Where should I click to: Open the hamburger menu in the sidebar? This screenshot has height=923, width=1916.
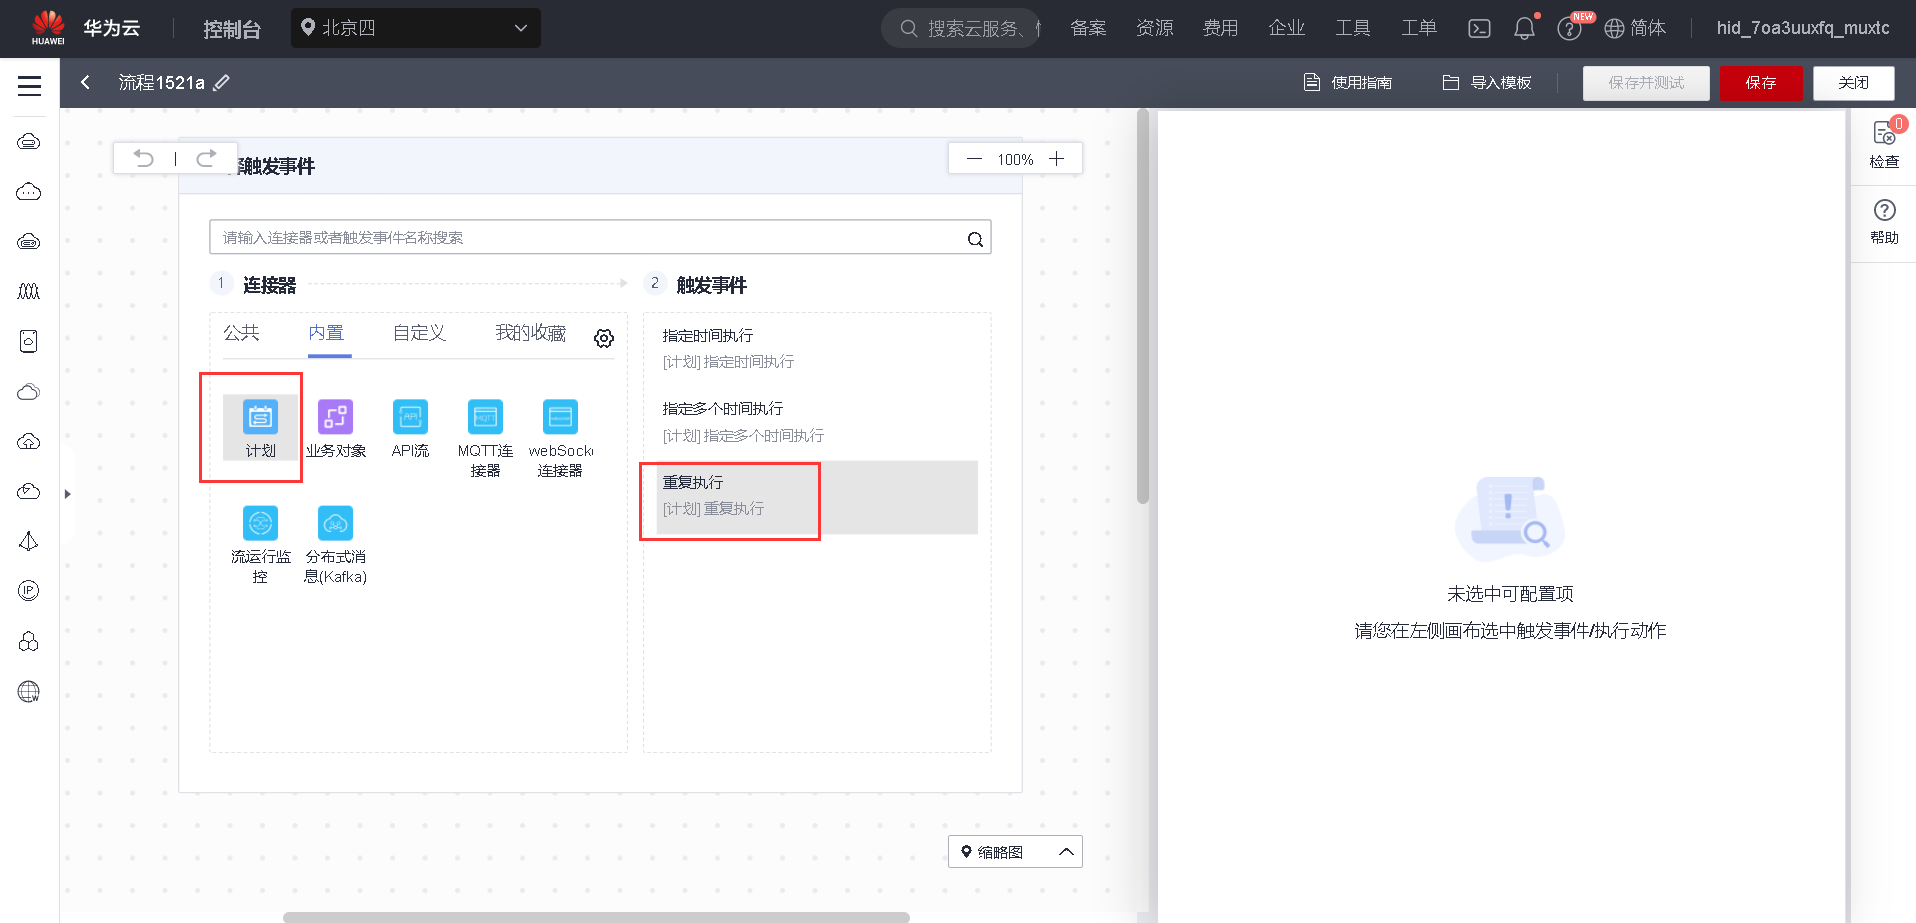point(30,86)
